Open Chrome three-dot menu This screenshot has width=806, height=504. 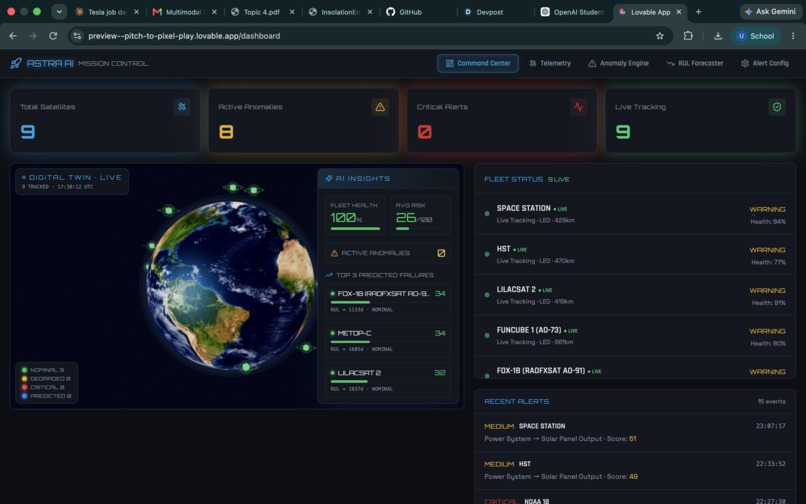[793, 36]
